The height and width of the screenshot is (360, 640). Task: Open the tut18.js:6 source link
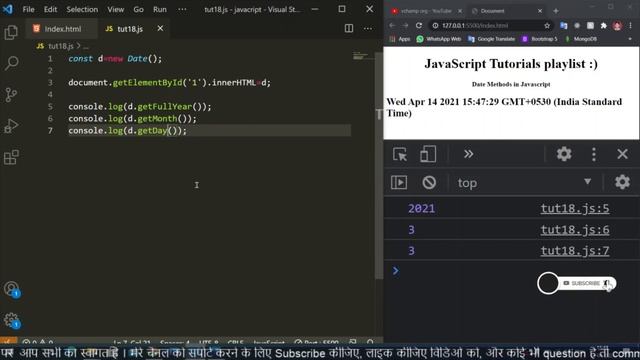point(575,230)
